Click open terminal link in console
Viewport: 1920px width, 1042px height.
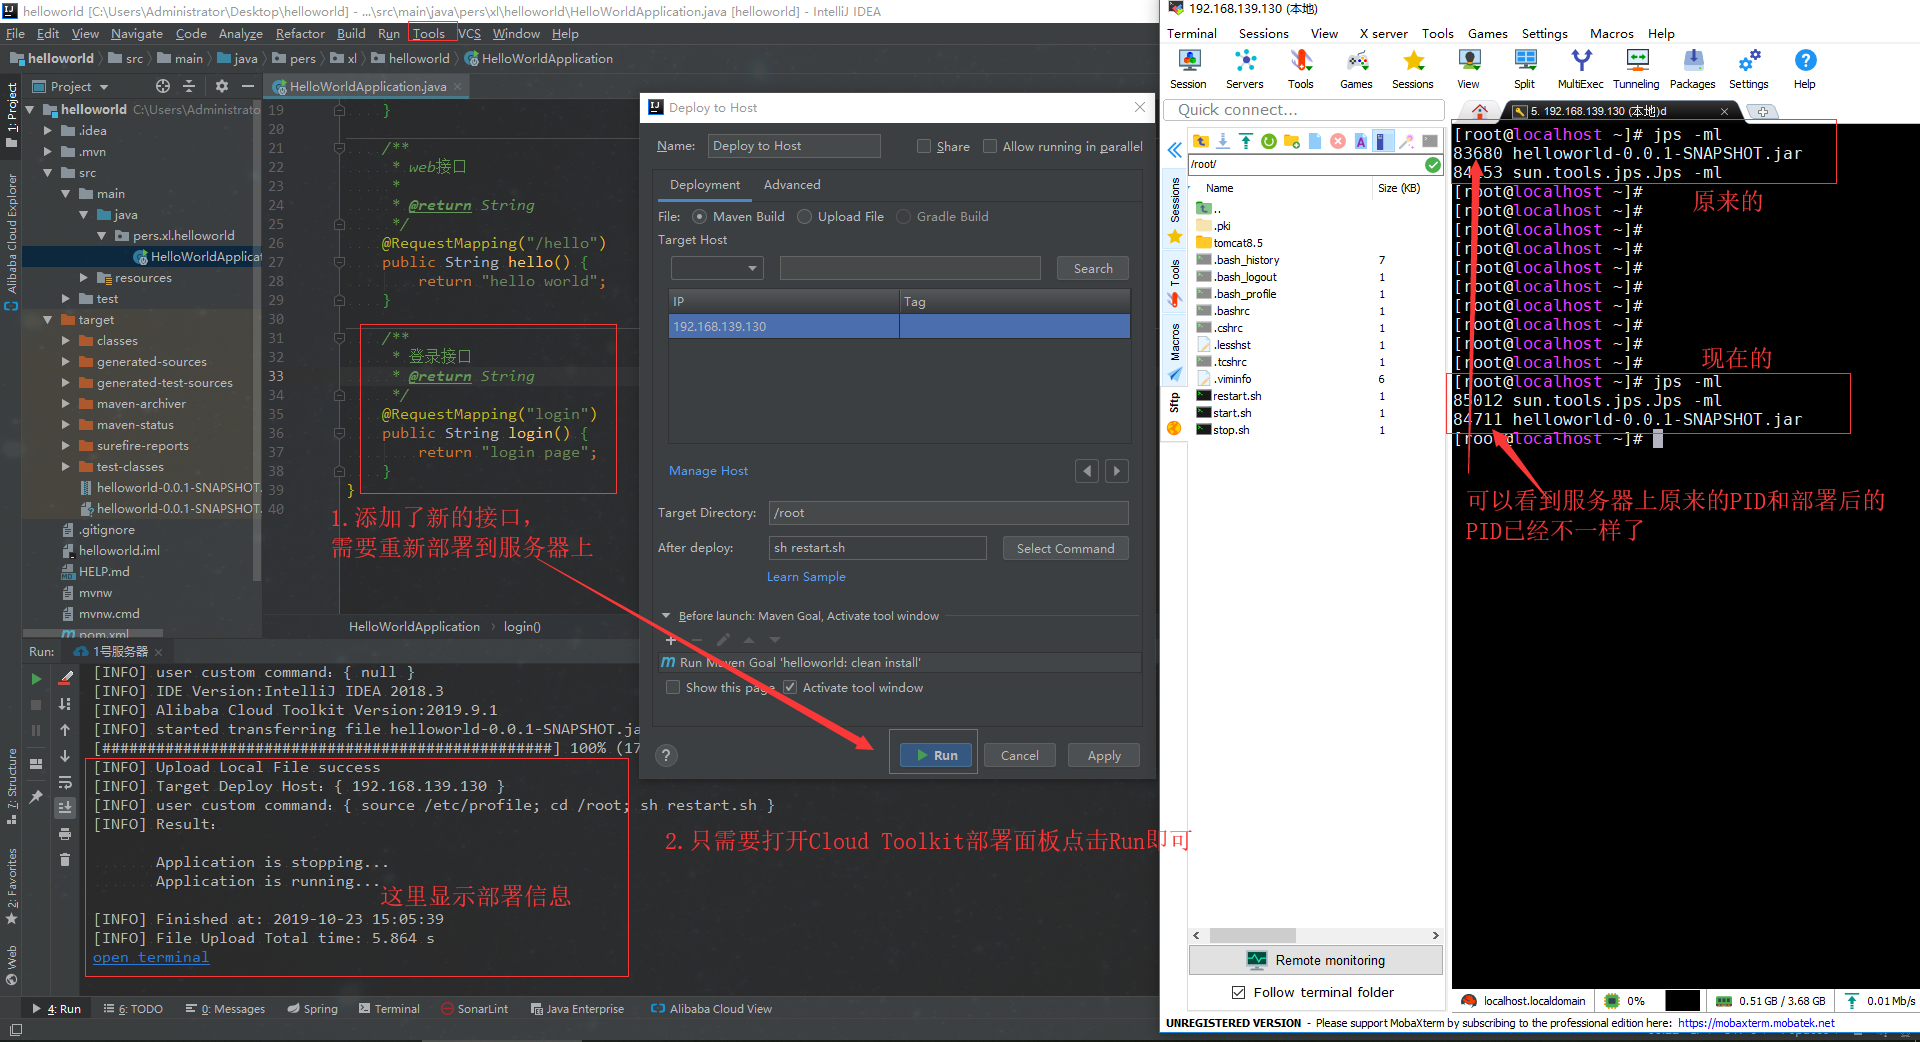(x=151, y=957)
